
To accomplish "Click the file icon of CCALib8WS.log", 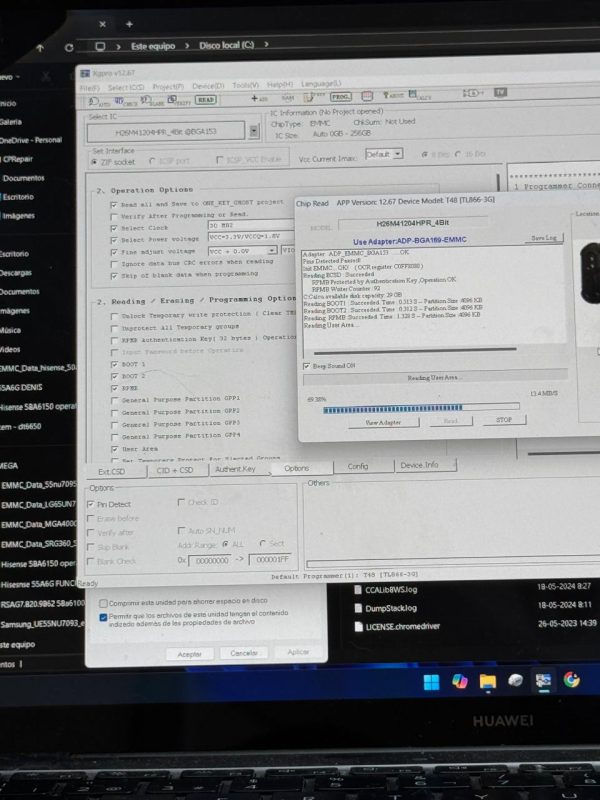I will tap(358, 590).
